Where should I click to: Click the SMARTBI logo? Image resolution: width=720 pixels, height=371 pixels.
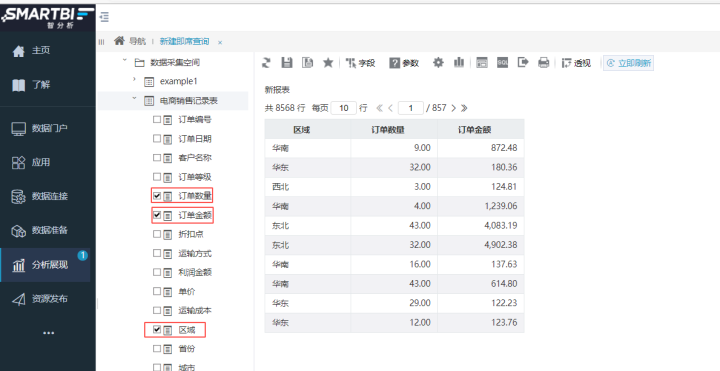tap(47, 17)
